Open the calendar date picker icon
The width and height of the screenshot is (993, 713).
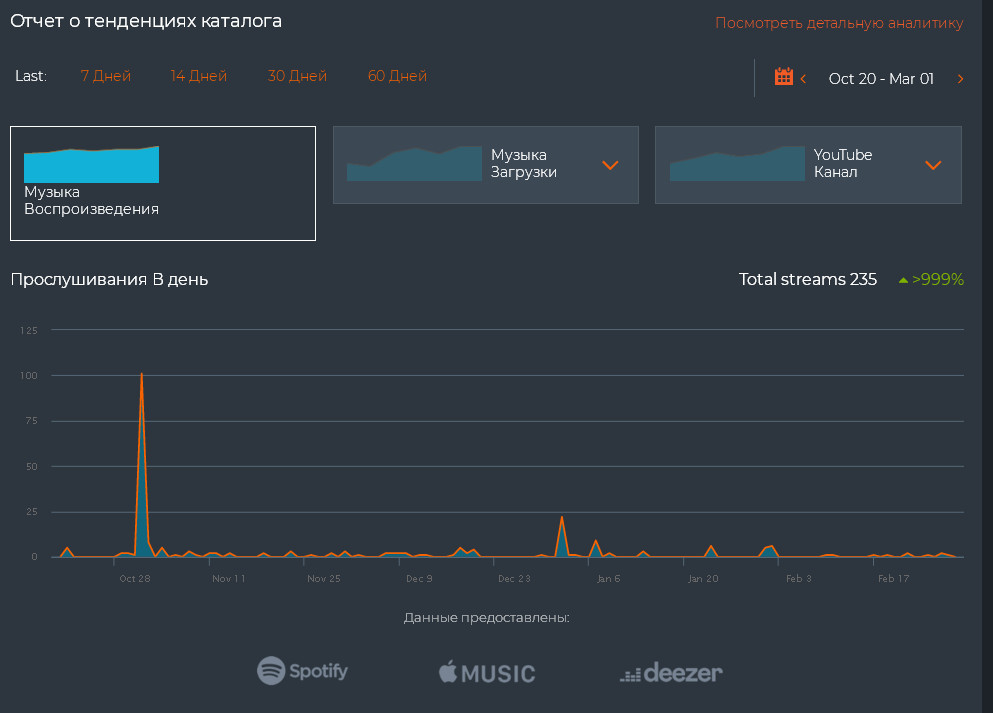point(783,77)
